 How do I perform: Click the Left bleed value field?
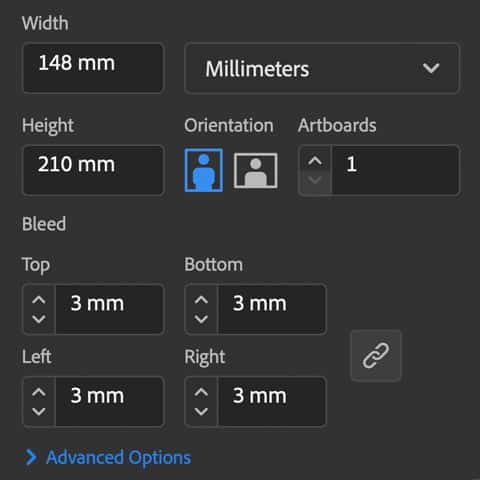[x=110, y=401]
